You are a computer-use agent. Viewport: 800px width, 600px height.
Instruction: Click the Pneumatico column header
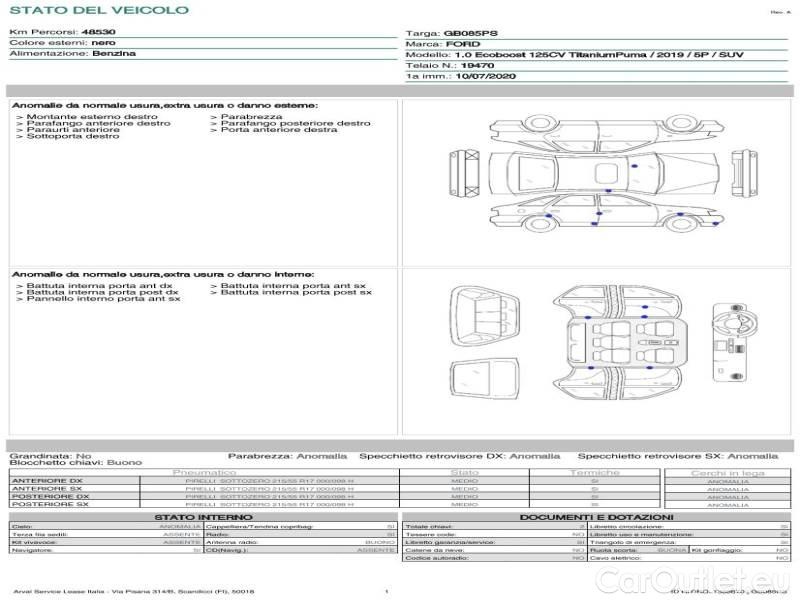204,472
